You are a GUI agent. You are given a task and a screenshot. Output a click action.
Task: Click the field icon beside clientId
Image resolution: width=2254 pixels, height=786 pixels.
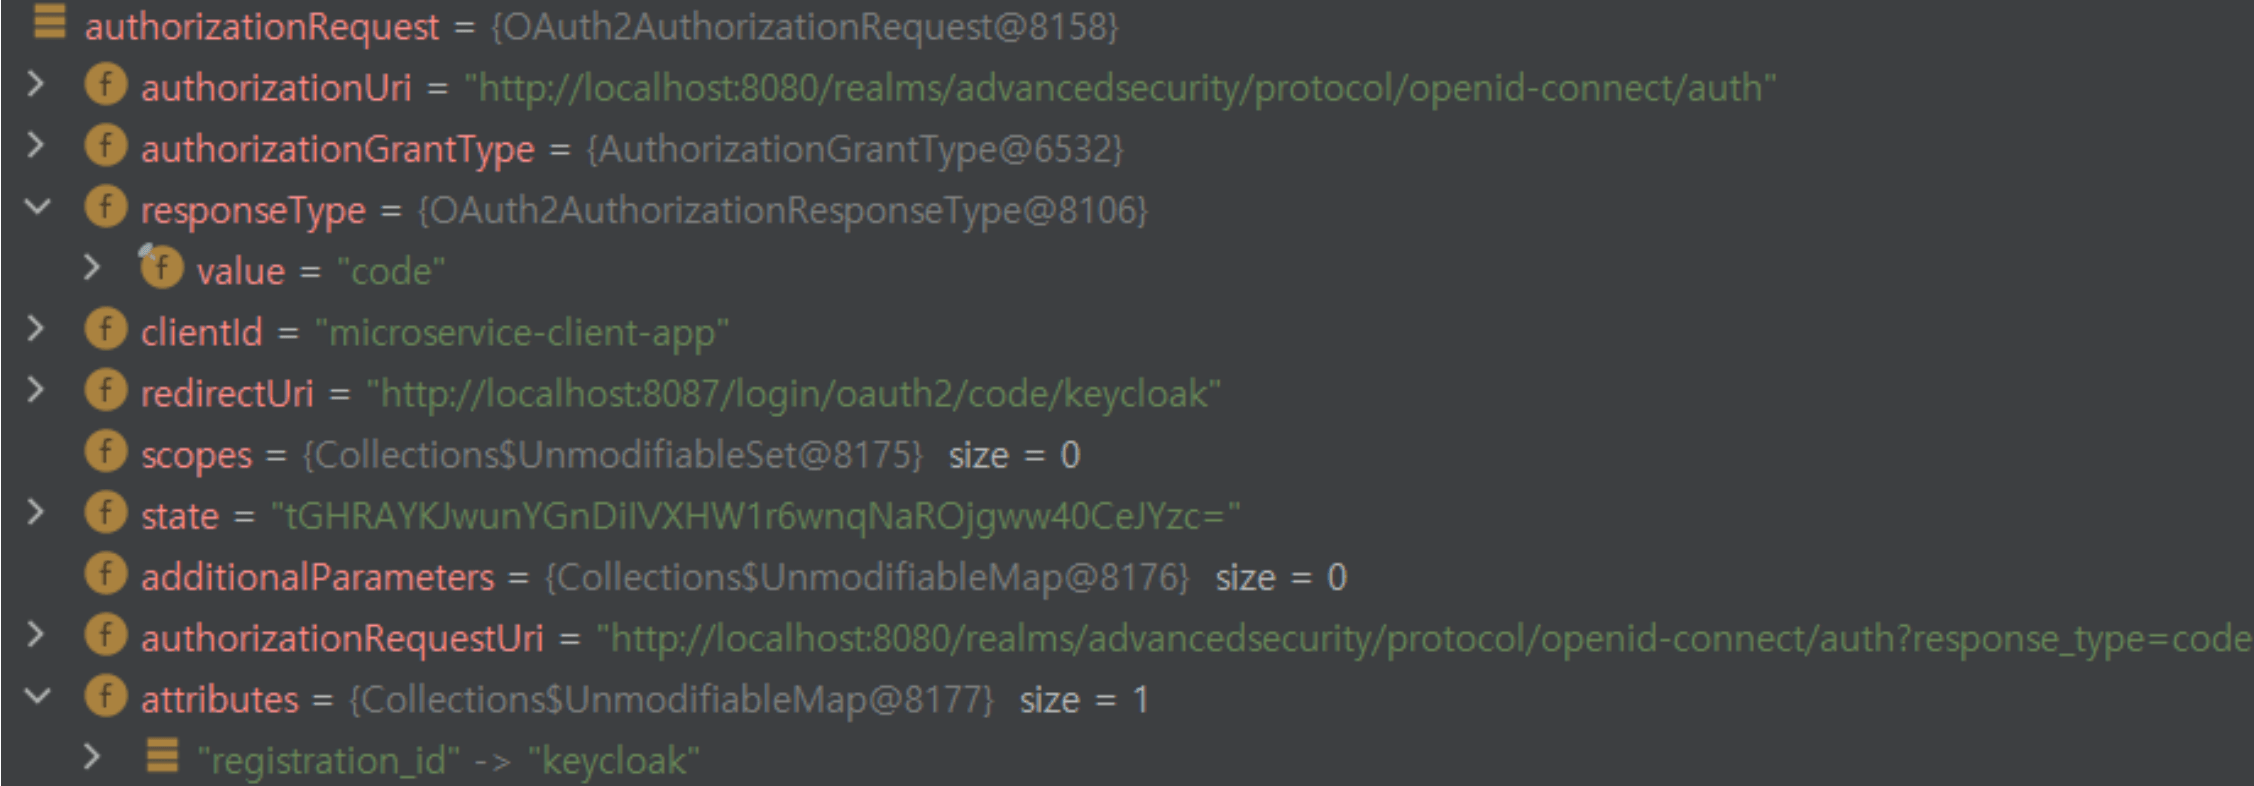[x=106, y=329]
